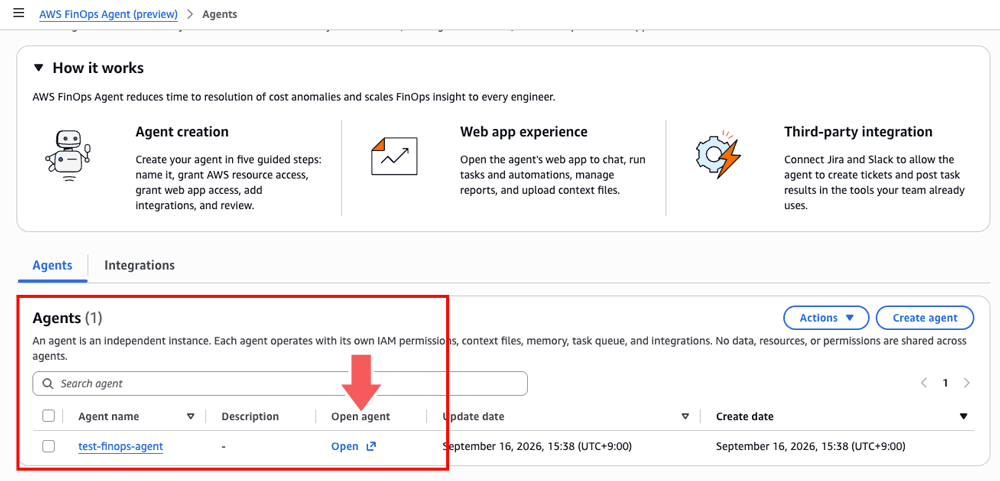Click the Open agent column header
The height and width of the screenshot is (481, 1000).
pos(360,417)
